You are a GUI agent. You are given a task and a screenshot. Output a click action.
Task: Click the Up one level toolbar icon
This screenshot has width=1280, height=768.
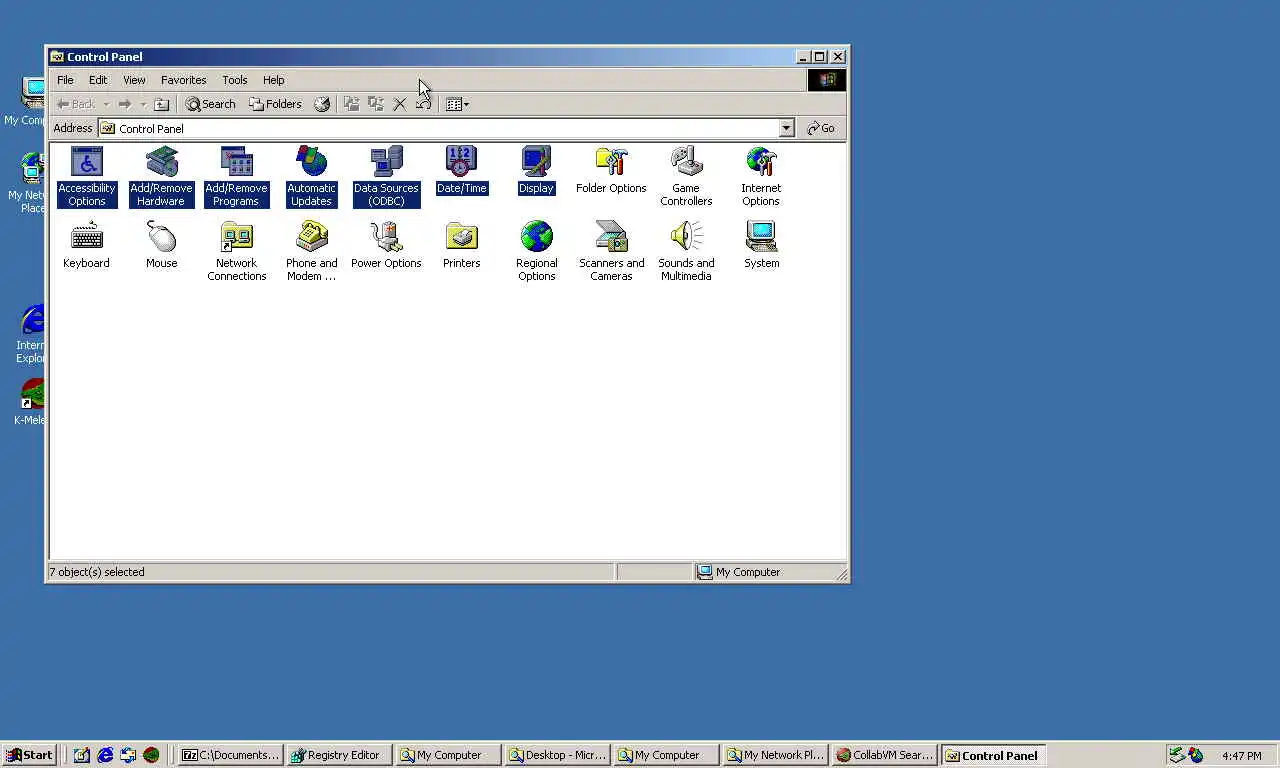pyautogui.click(x=161, y=104)
